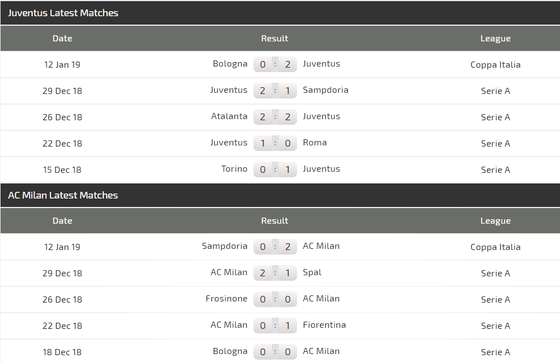
Task: Select Sampdoria in the Juventus 2:1 match
Action: coord(325,90)
